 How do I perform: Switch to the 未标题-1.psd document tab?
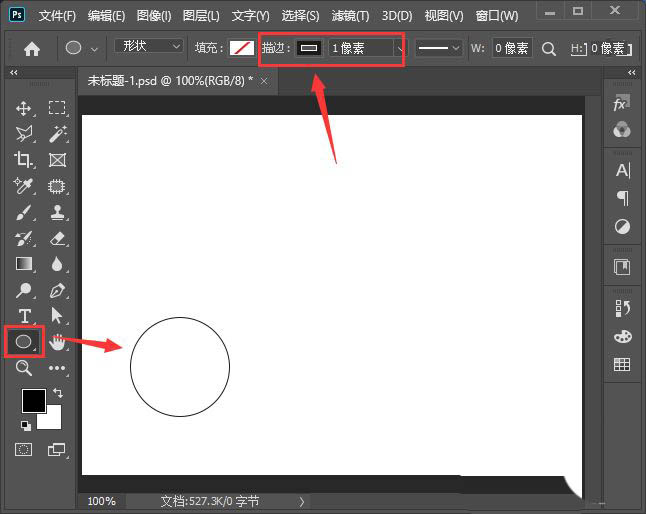tap(170, 81)
